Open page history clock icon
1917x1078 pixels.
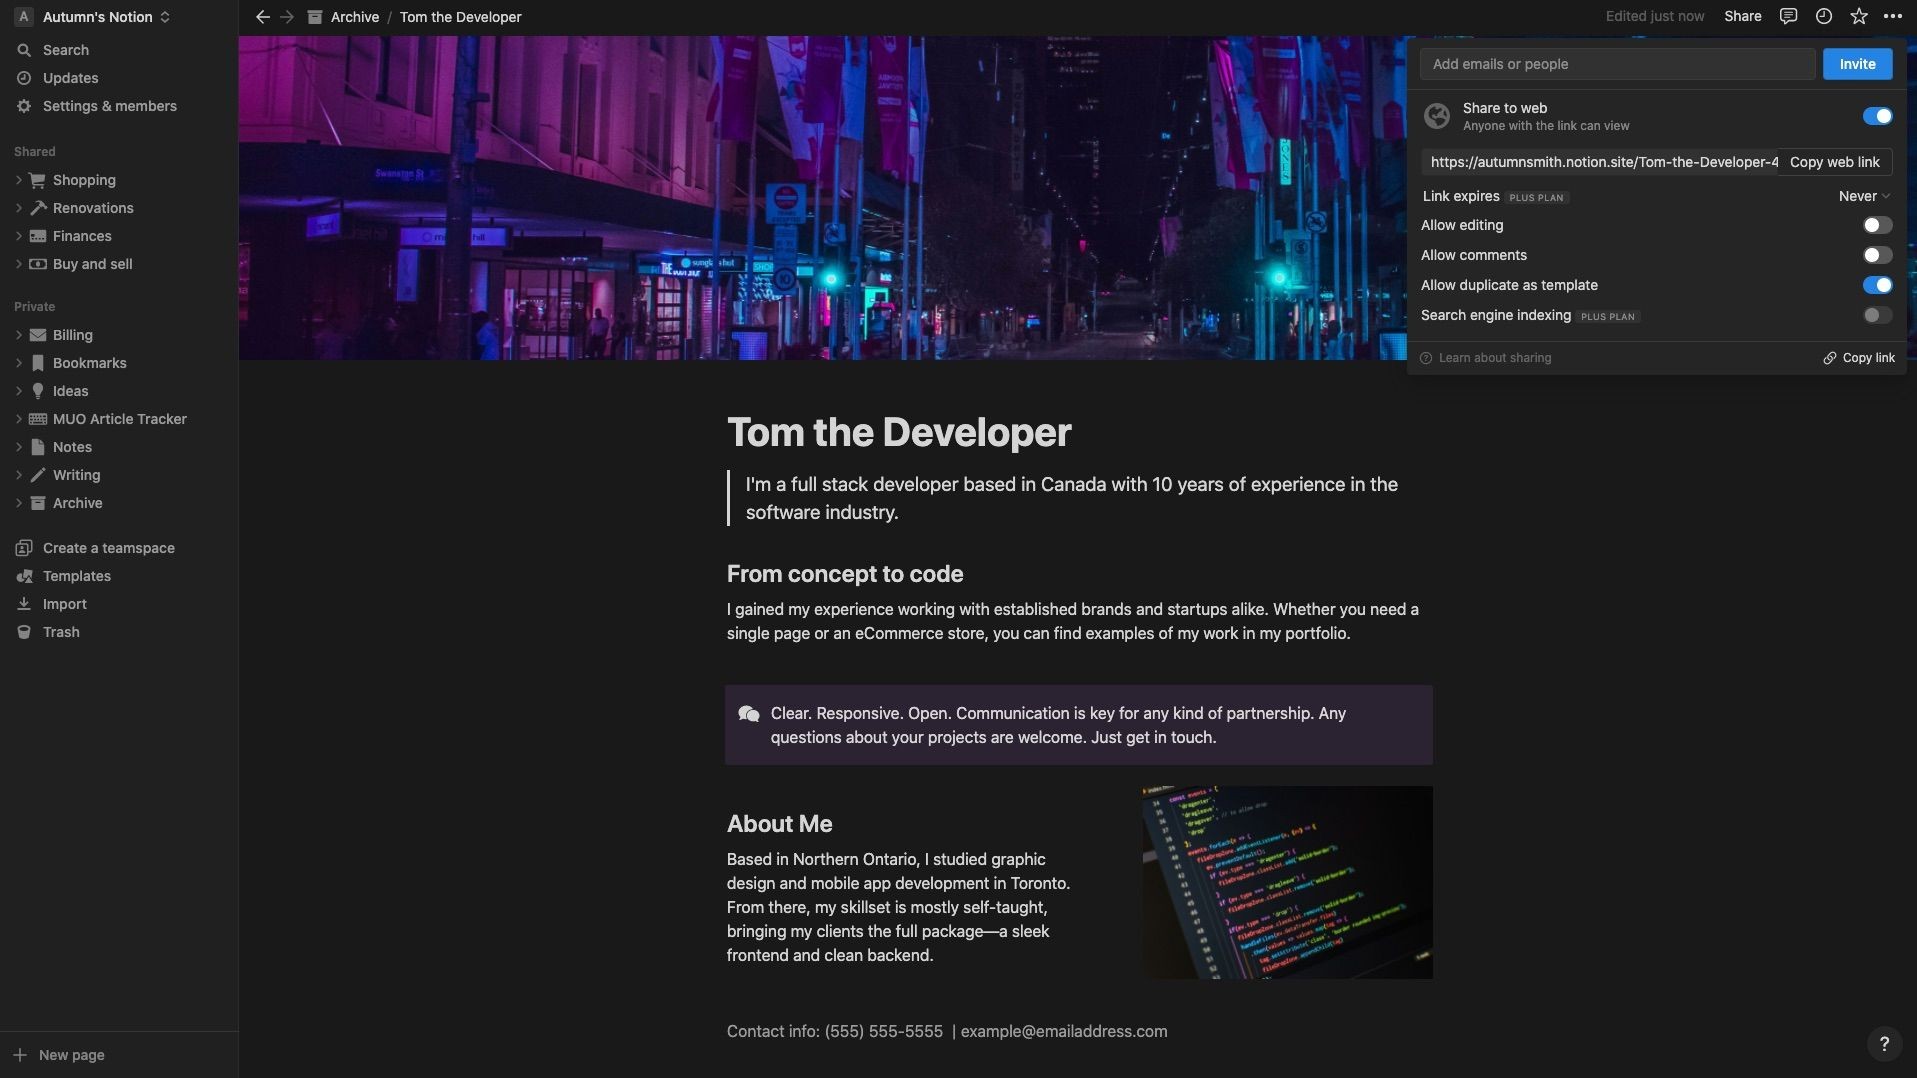1823,16
